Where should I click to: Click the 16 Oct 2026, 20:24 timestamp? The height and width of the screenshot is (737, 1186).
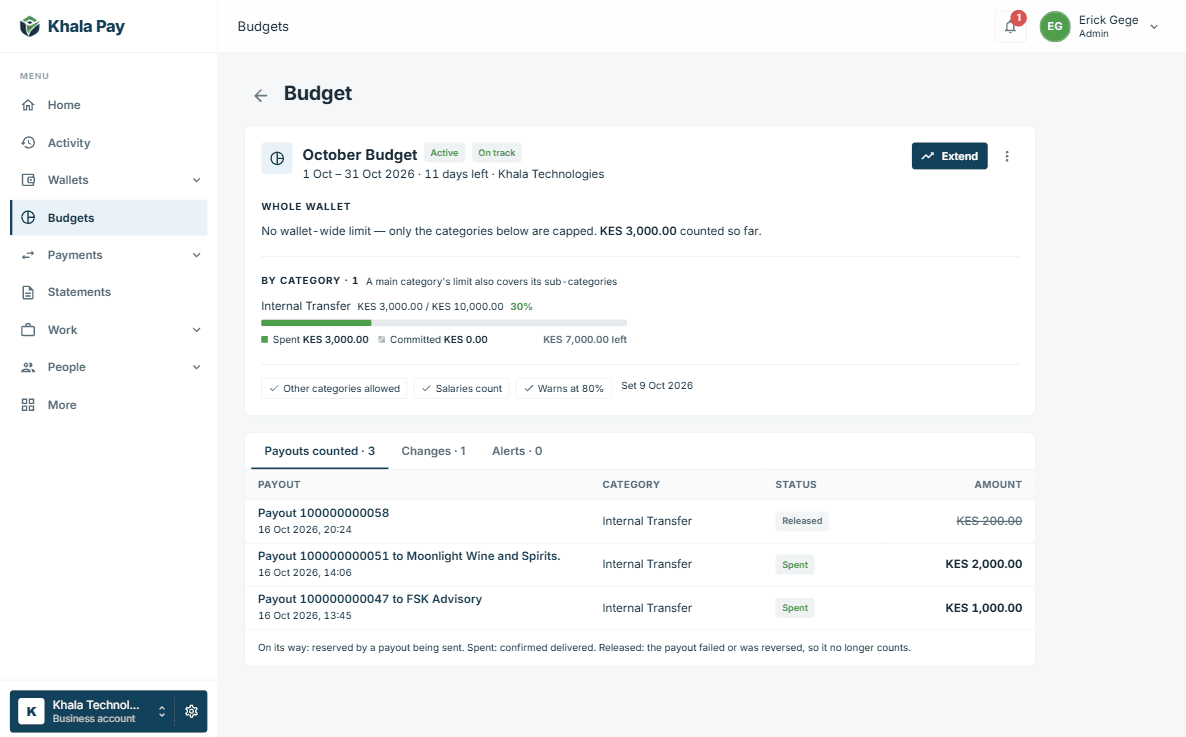click(x=305, y=530)
